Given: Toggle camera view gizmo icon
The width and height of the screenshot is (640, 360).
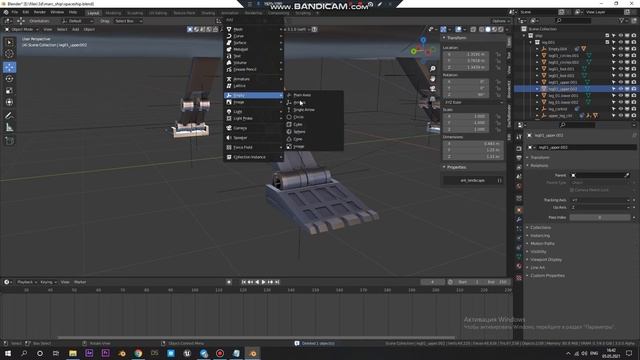Looking at the screenshot, I should click(x=433, y=89).
